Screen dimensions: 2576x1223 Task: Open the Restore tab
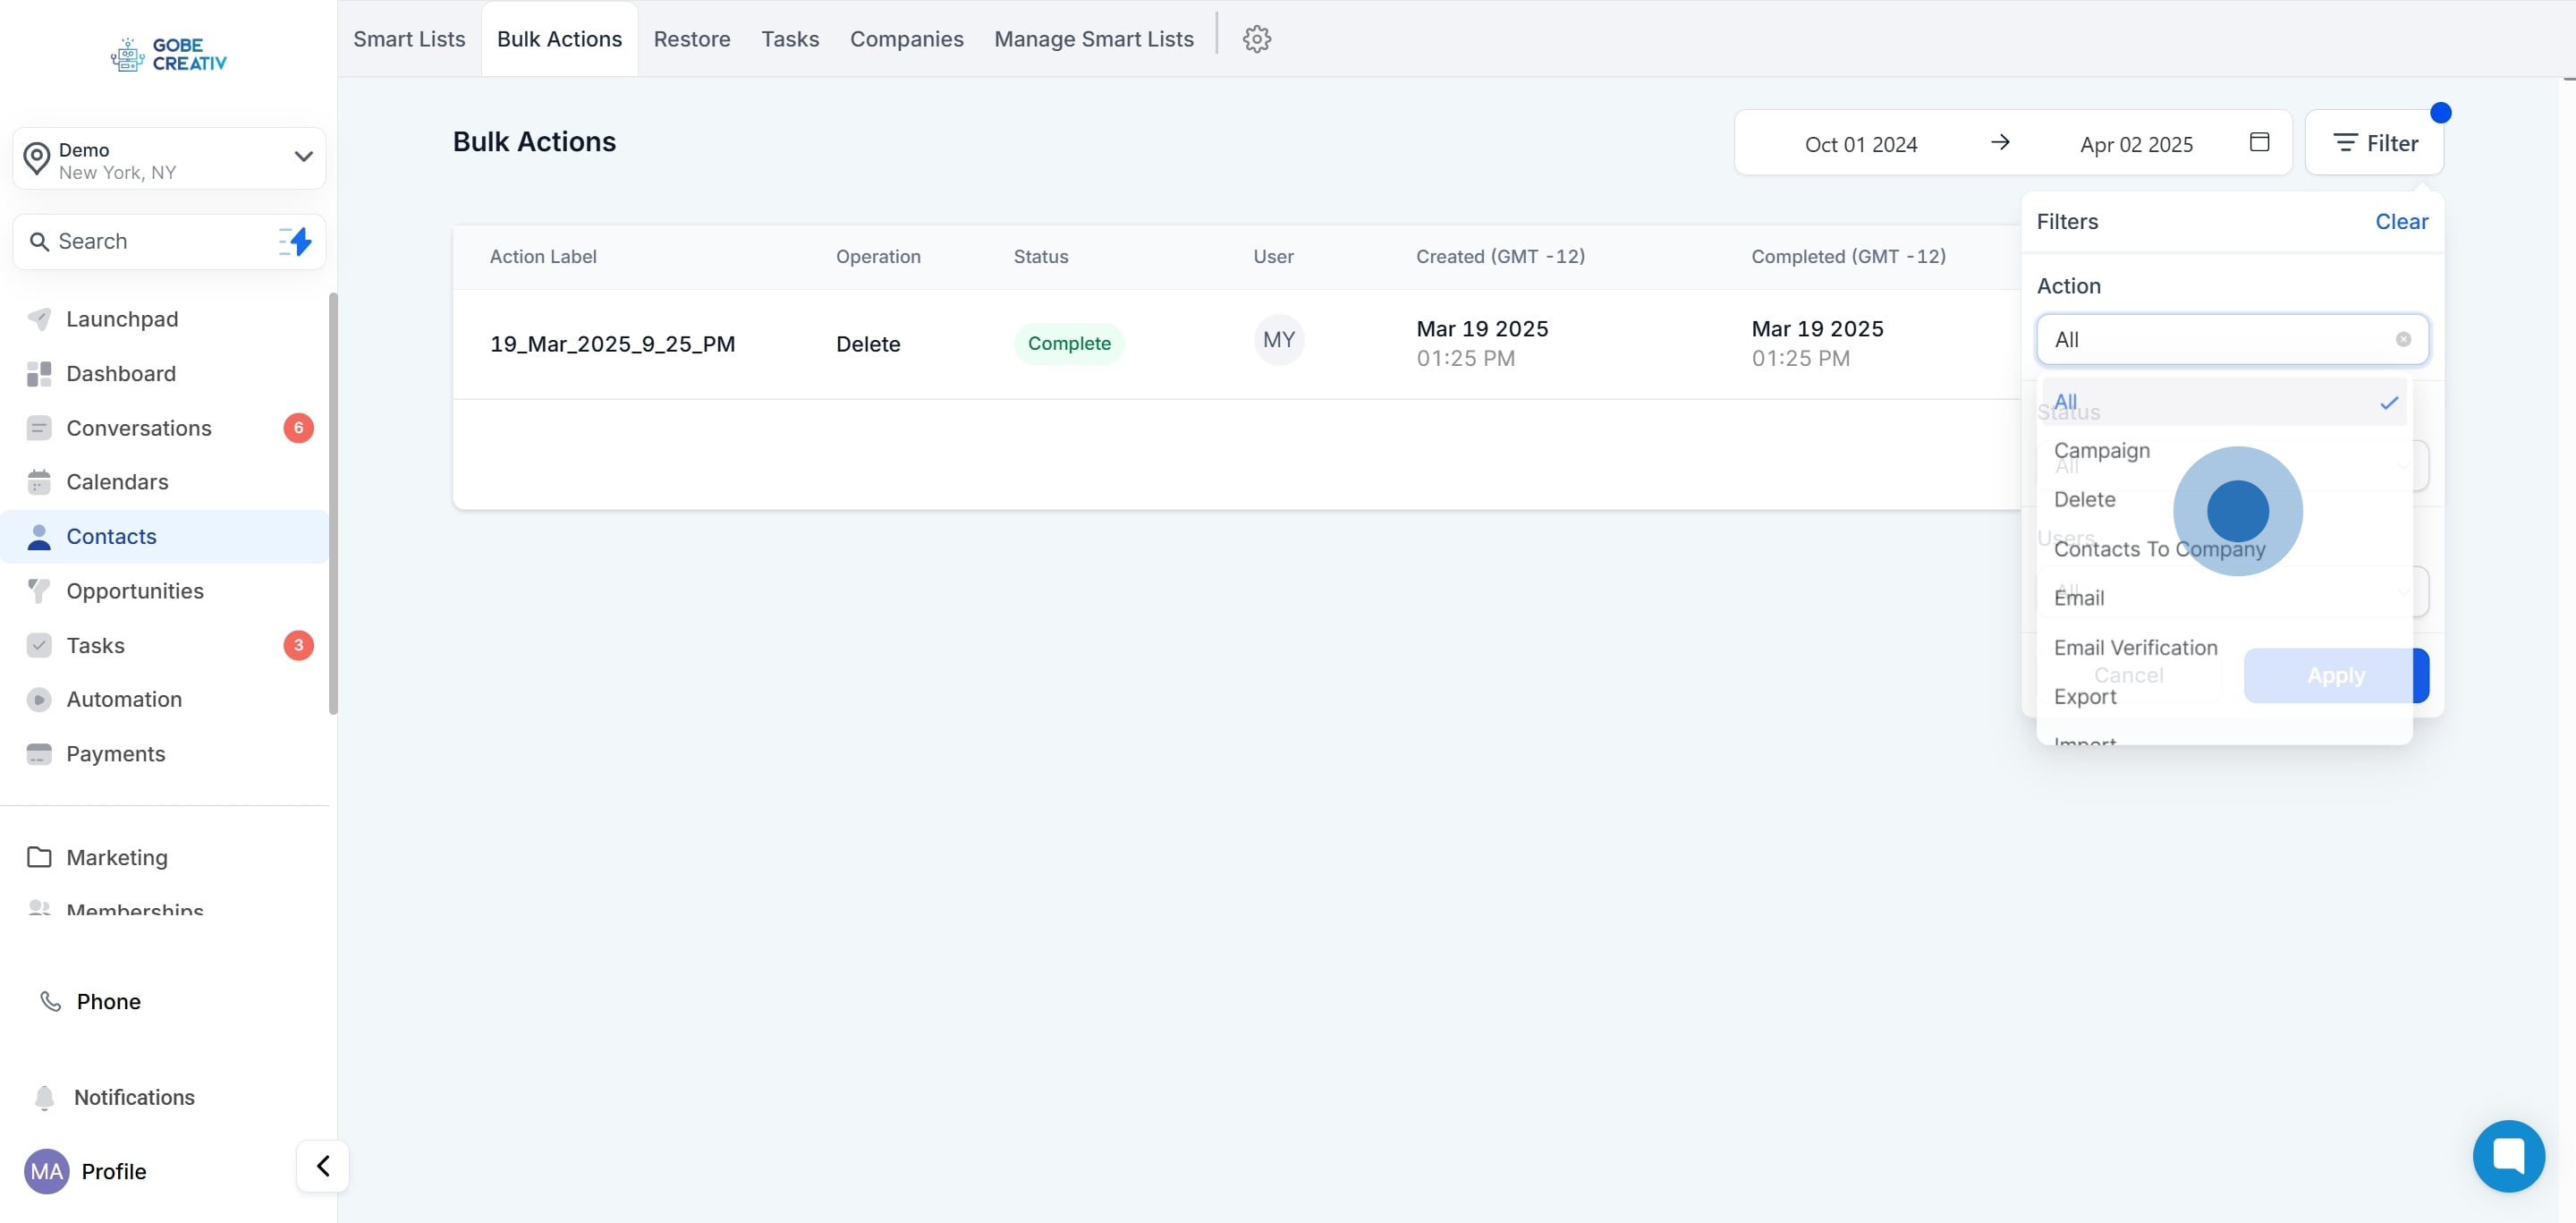point(691,39)
